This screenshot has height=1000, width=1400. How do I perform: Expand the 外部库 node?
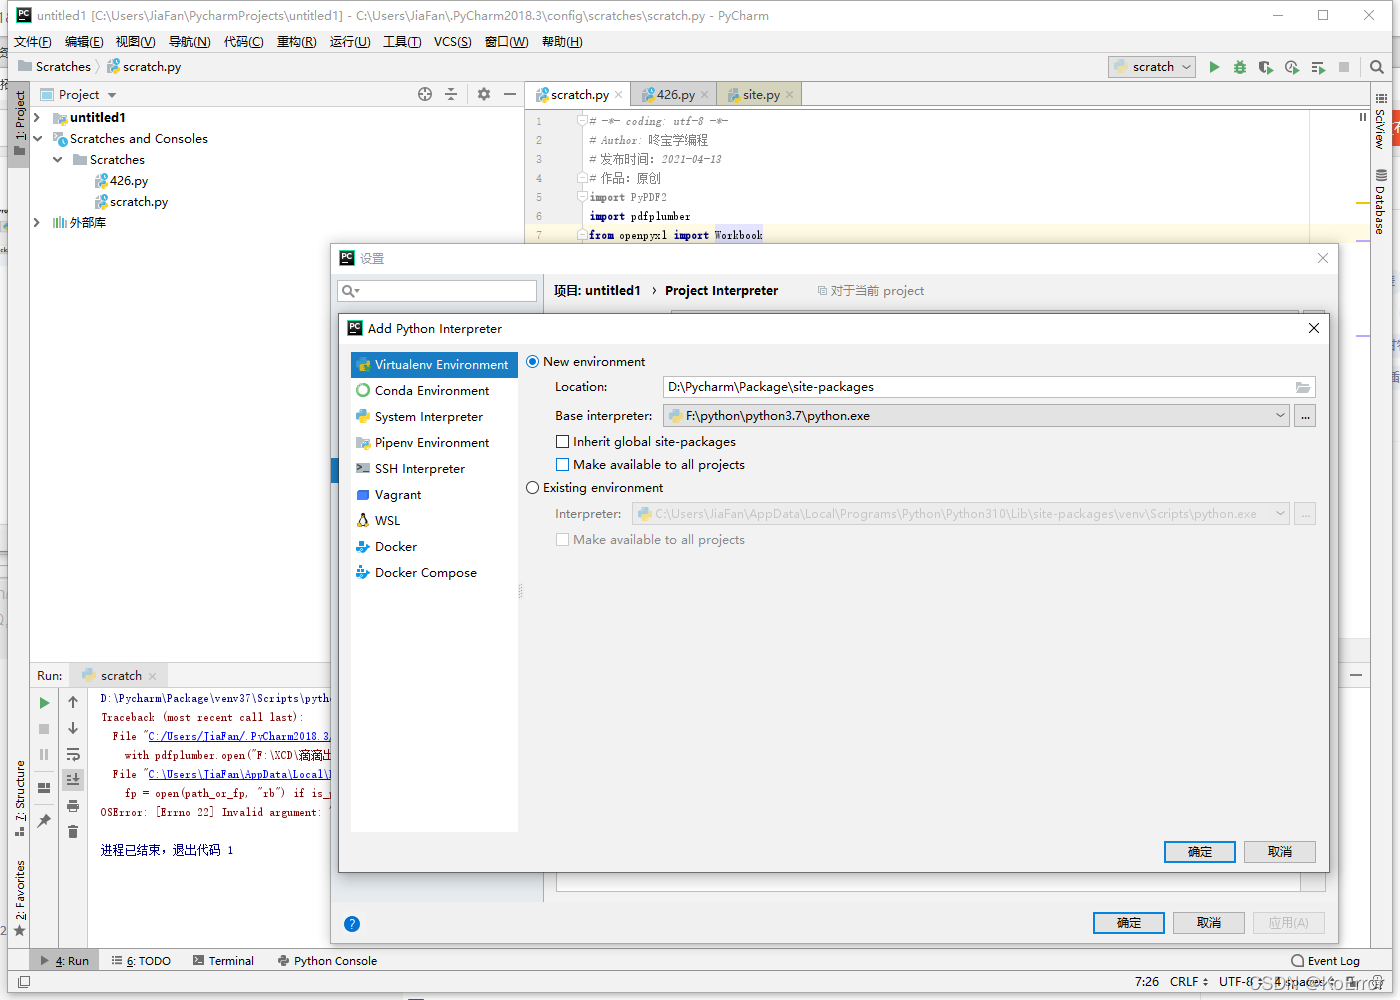tap(37, 223)
